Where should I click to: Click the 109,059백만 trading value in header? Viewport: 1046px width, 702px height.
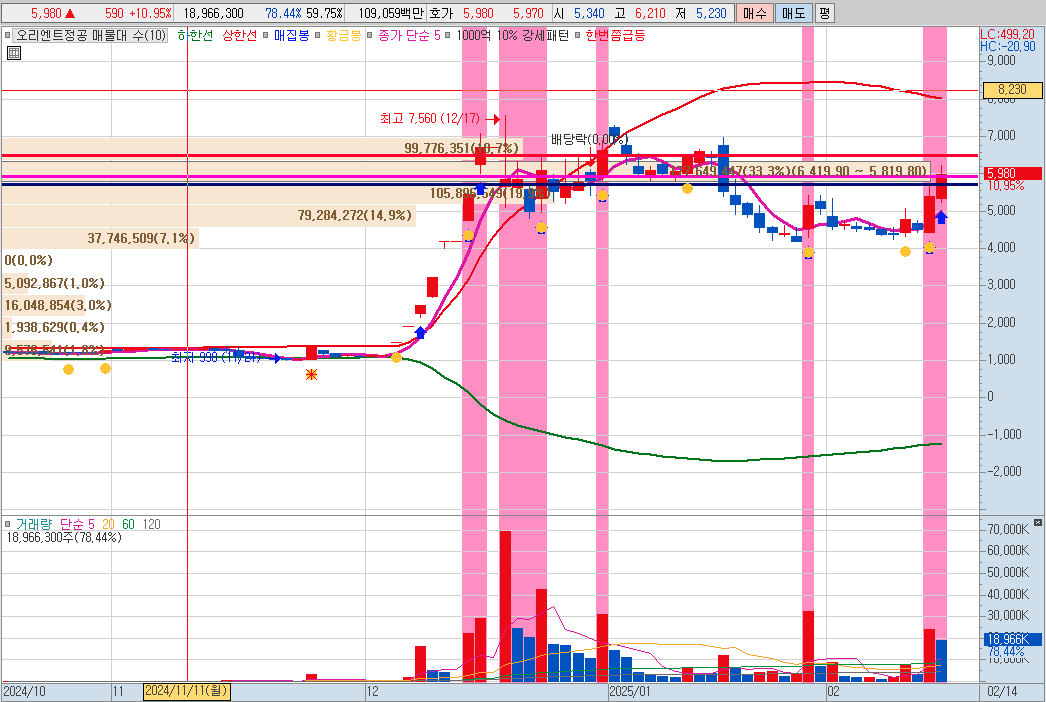click(x=390, y=13)
